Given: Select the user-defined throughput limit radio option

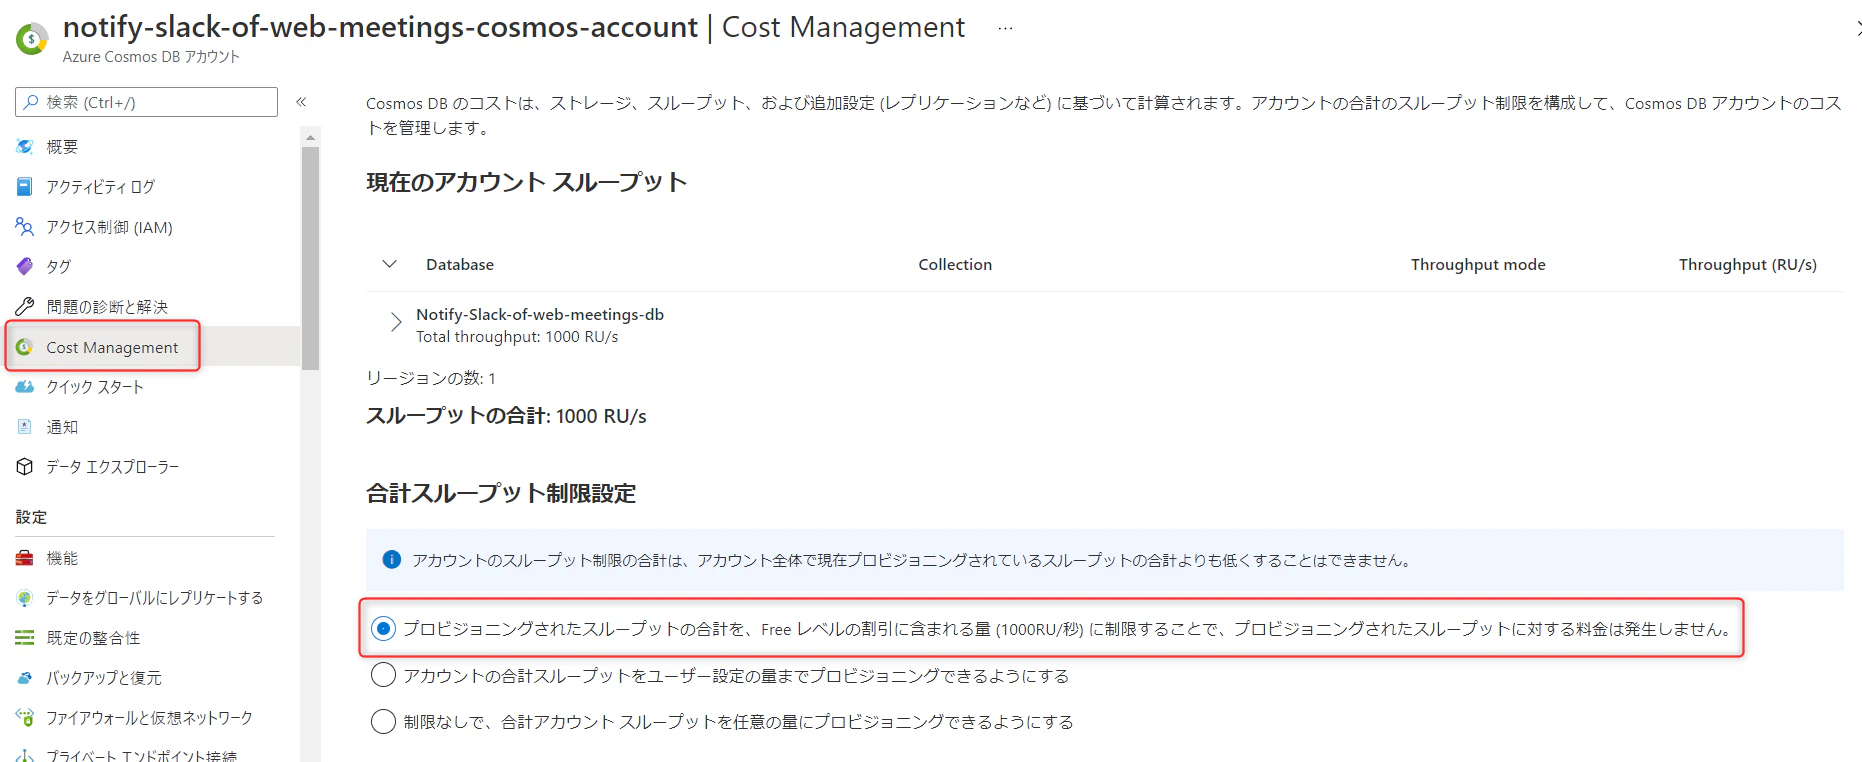Looking at the screenshot, I should 383,676.
